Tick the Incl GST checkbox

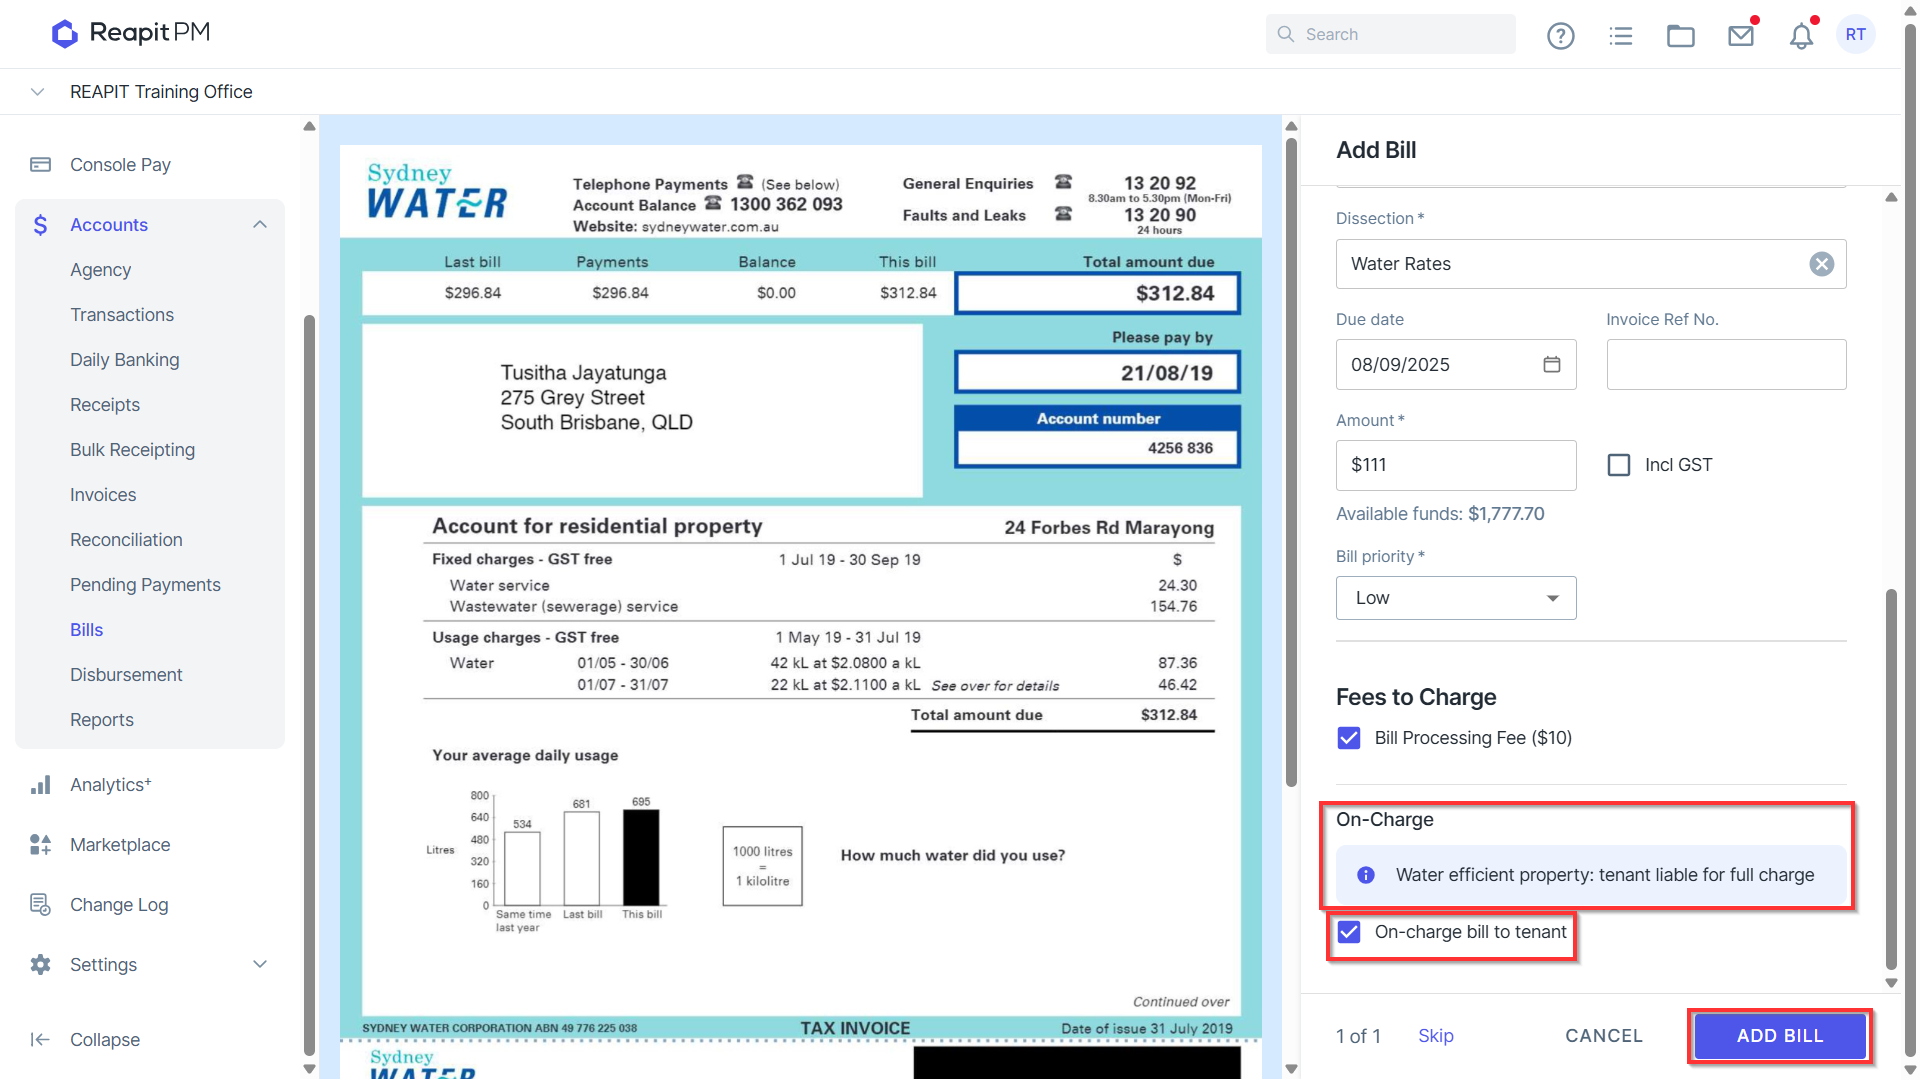tap(1618, 465)
